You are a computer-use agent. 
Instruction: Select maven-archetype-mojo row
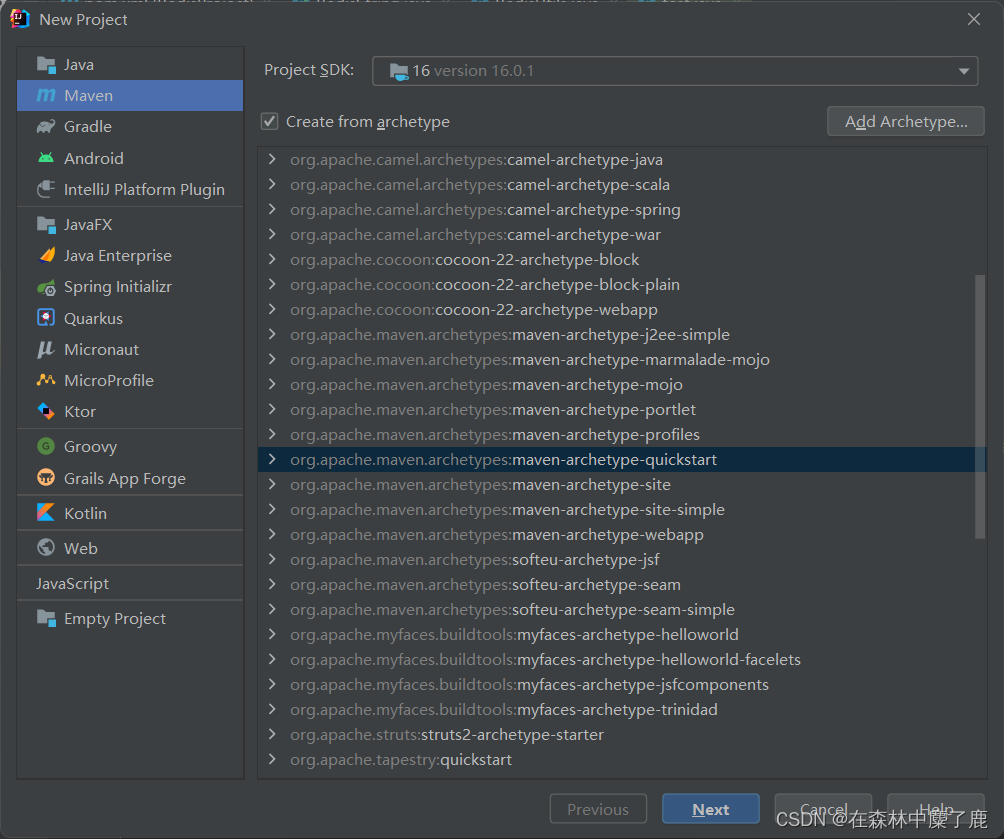pyautogui.click(x=622, y=384)
